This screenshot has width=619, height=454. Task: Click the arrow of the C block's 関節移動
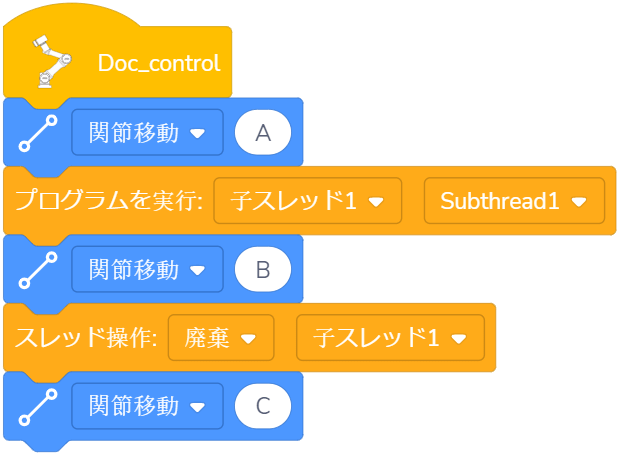198,408
